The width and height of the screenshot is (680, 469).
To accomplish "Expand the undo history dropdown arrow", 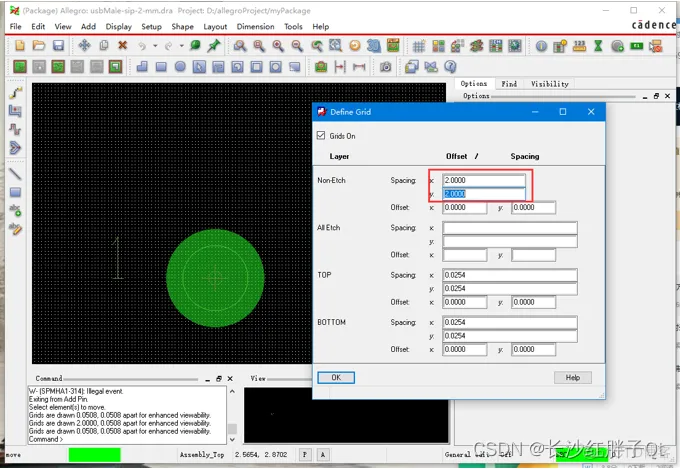I will coord(155,46).
